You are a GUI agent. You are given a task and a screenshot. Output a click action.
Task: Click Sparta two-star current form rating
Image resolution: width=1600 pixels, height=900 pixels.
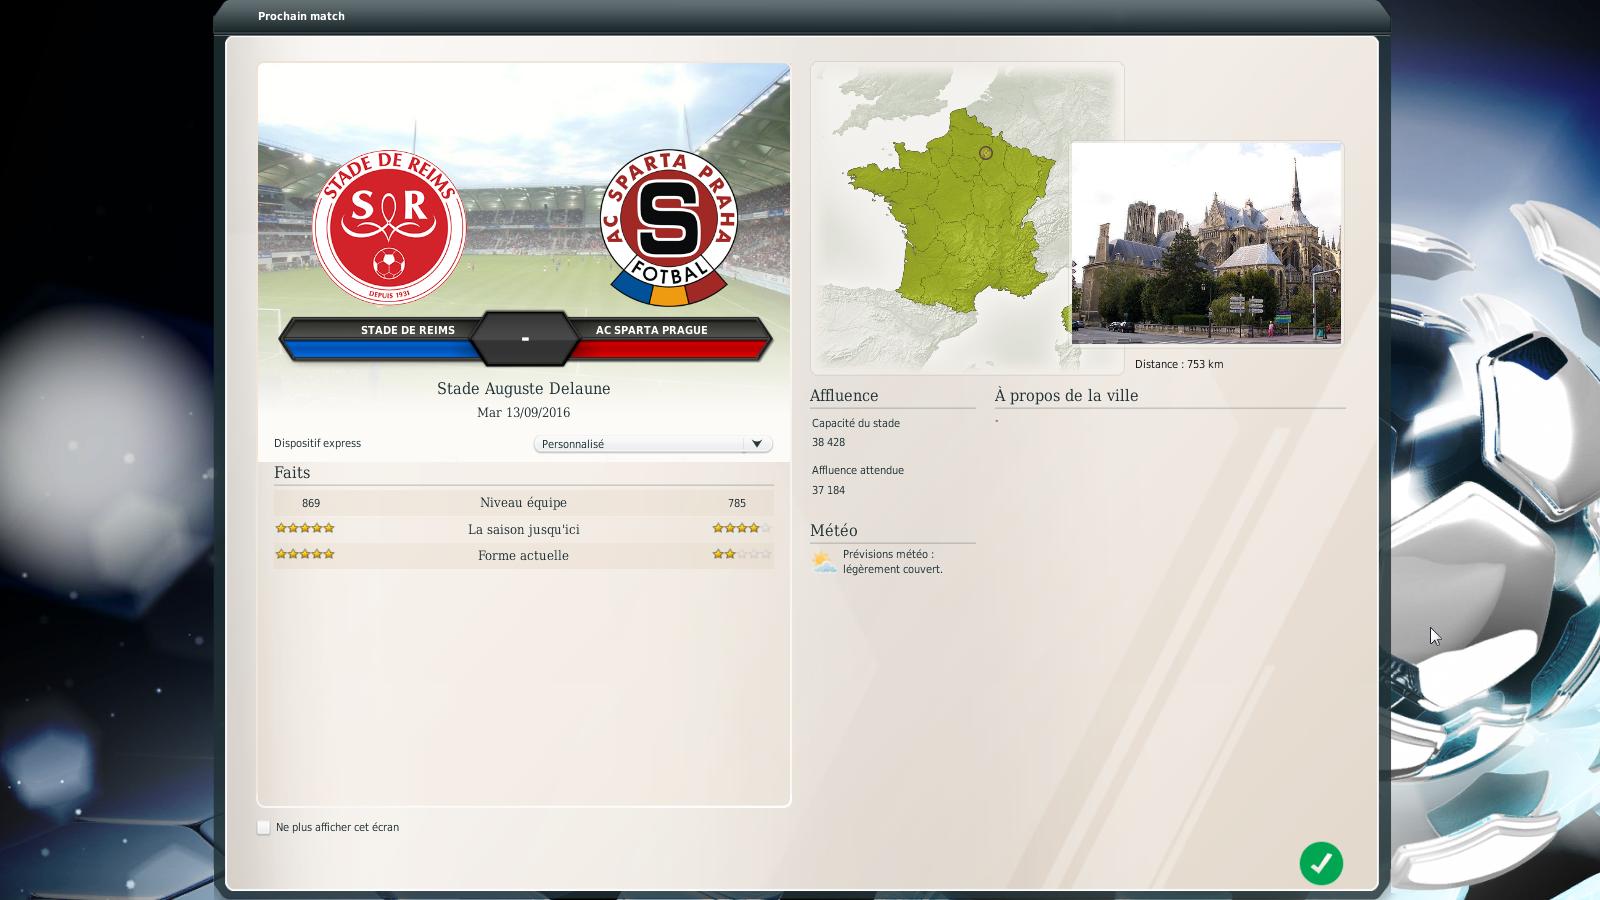(742, 554)
